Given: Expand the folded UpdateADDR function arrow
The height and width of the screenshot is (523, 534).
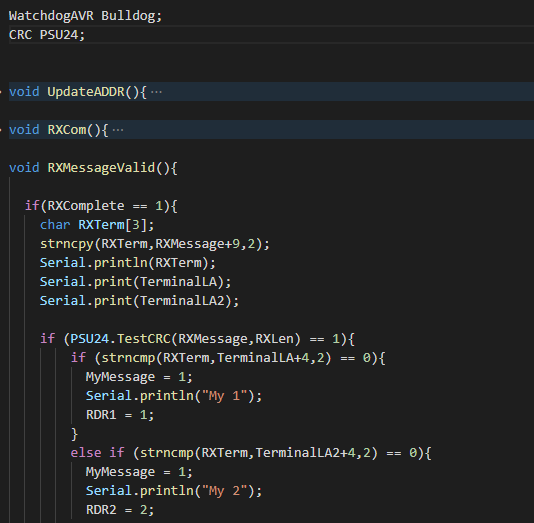Looking at the screenshot, I should (x=1, y=92).
